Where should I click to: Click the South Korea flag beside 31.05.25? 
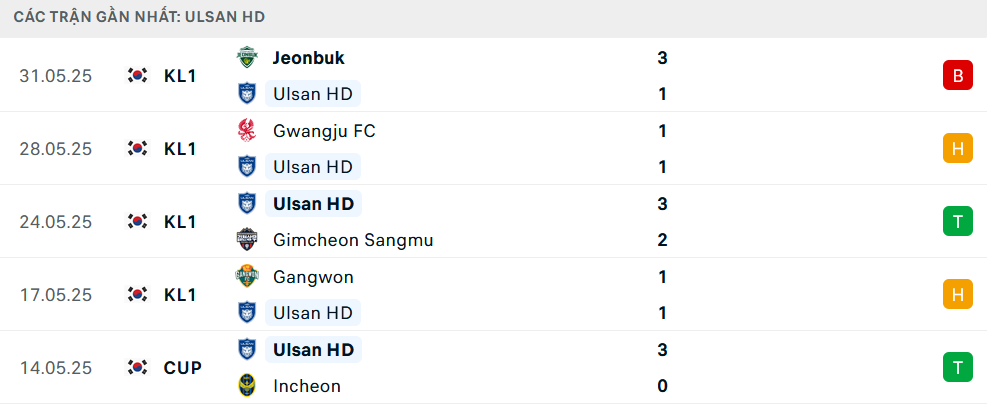(137, 75)
